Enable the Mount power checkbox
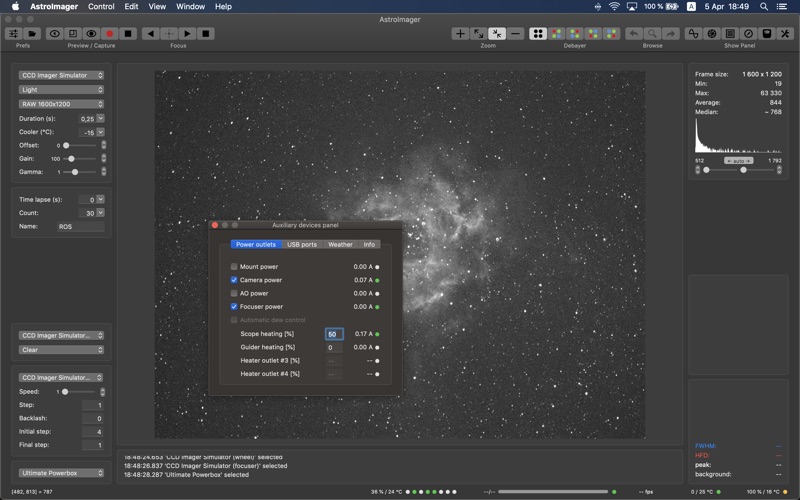 coord(234,266)
